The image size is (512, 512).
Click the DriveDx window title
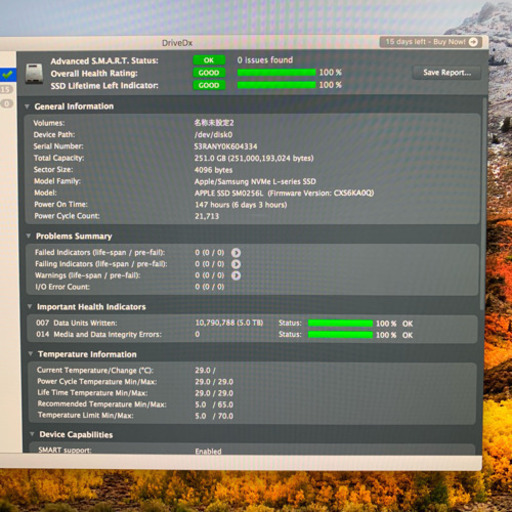177,43
